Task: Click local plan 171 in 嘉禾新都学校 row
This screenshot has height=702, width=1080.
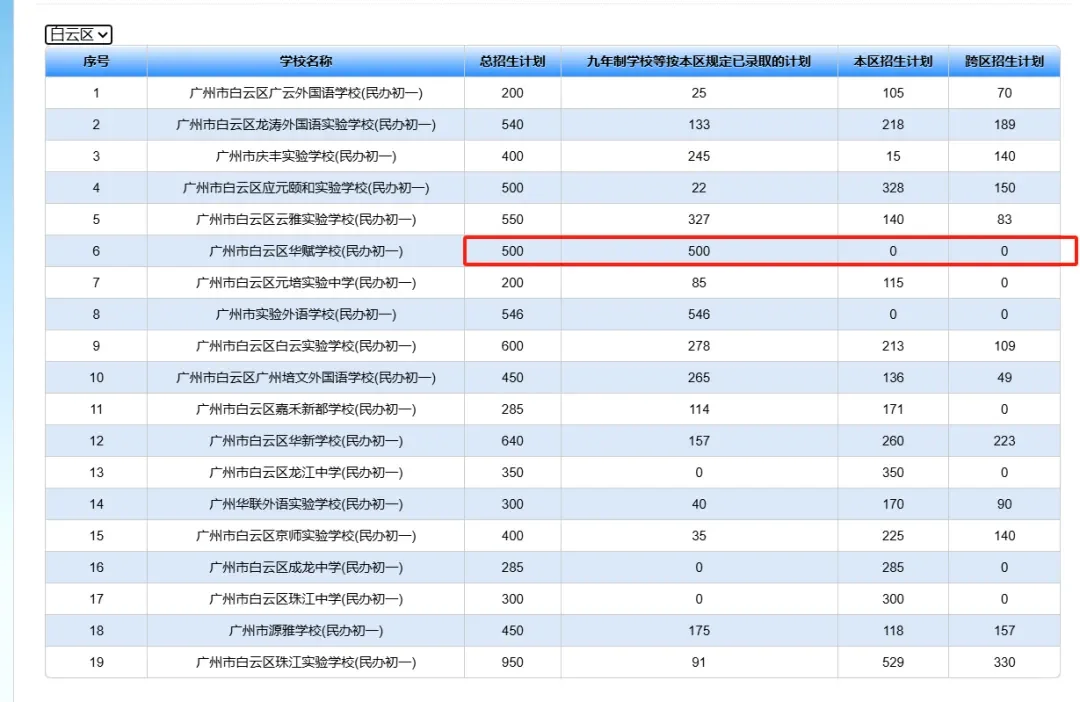Action: [x=893, y=410]
